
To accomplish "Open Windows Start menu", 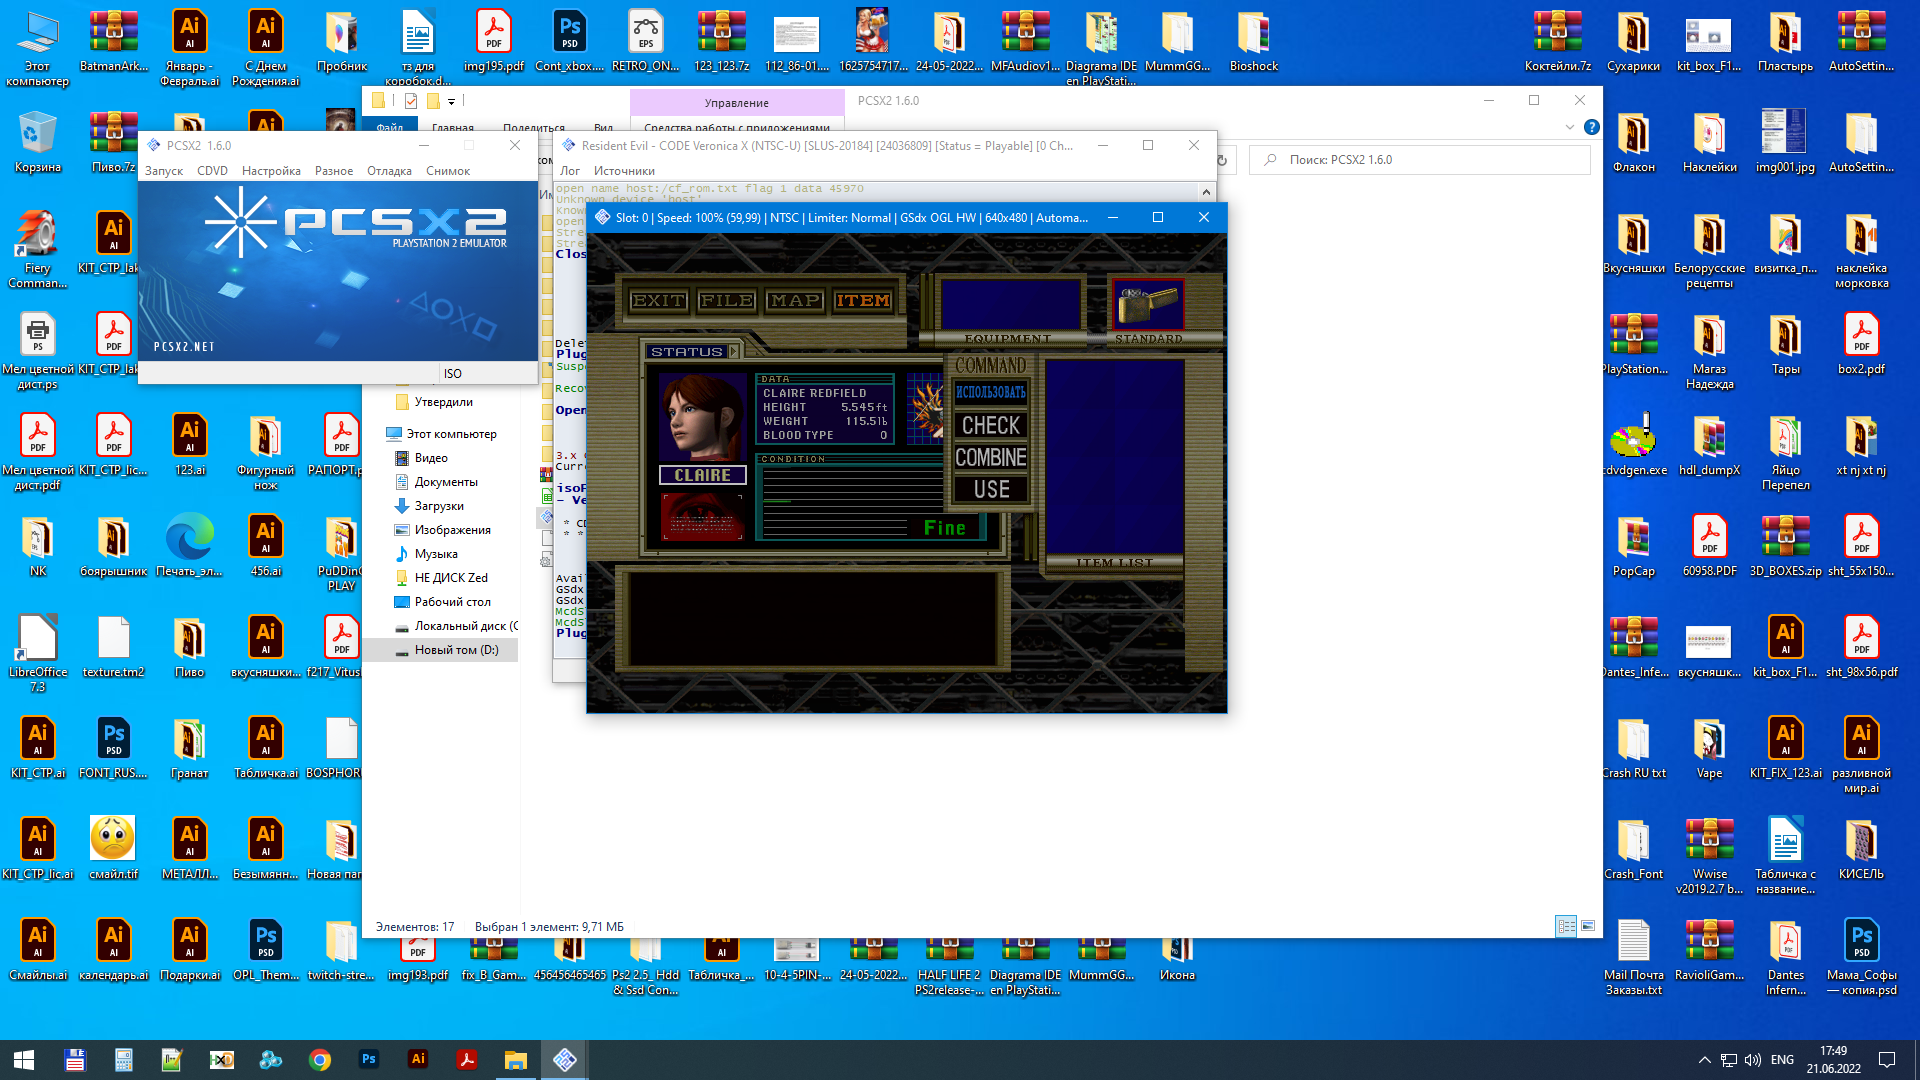I will click(24, 1060).
